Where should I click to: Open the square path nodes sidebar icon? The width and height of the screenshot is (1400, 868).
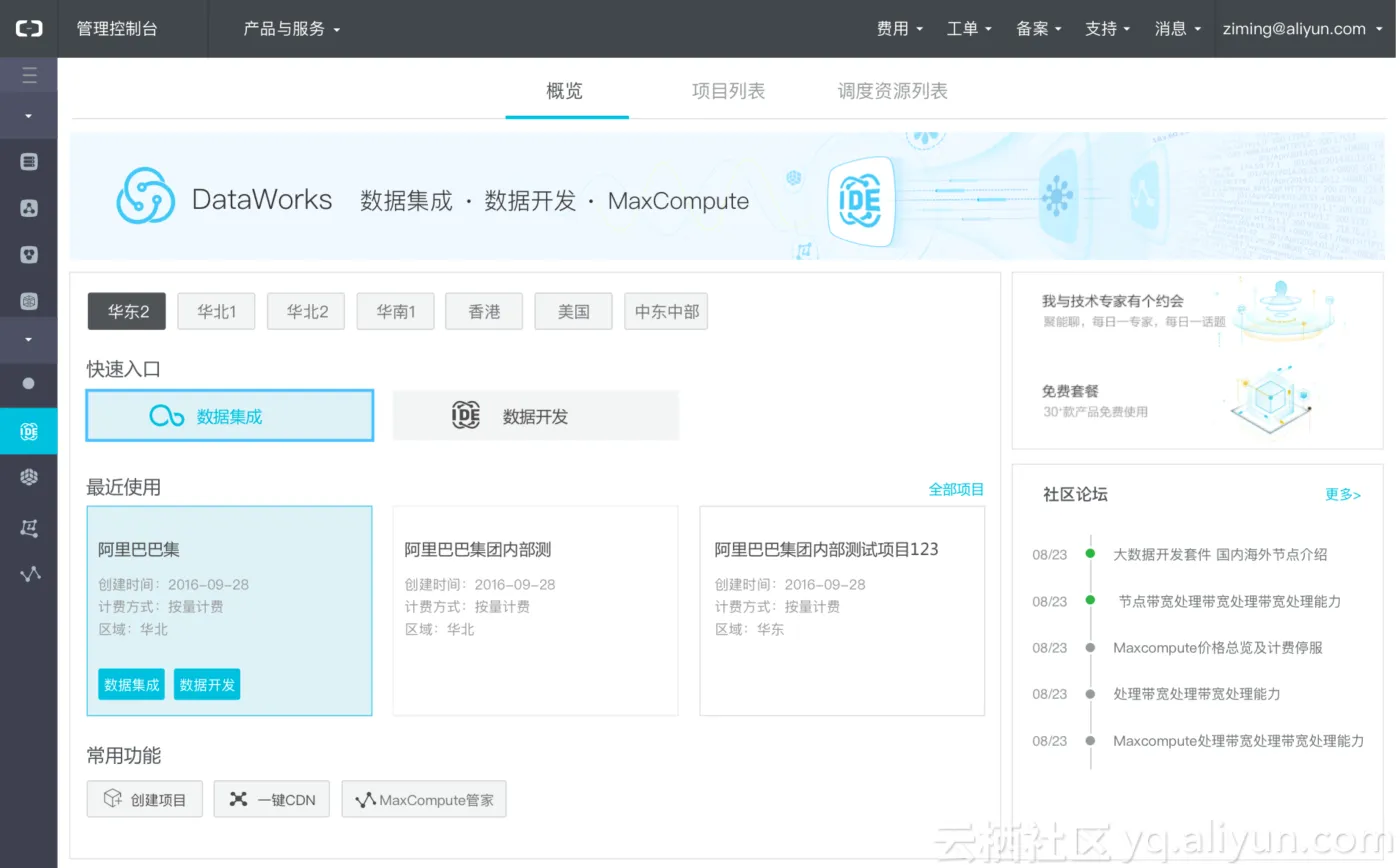29,527
